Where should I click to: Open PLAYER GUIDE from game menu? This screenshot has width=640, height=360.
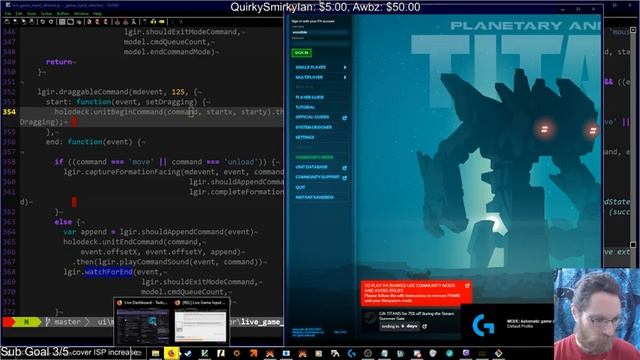309,97
